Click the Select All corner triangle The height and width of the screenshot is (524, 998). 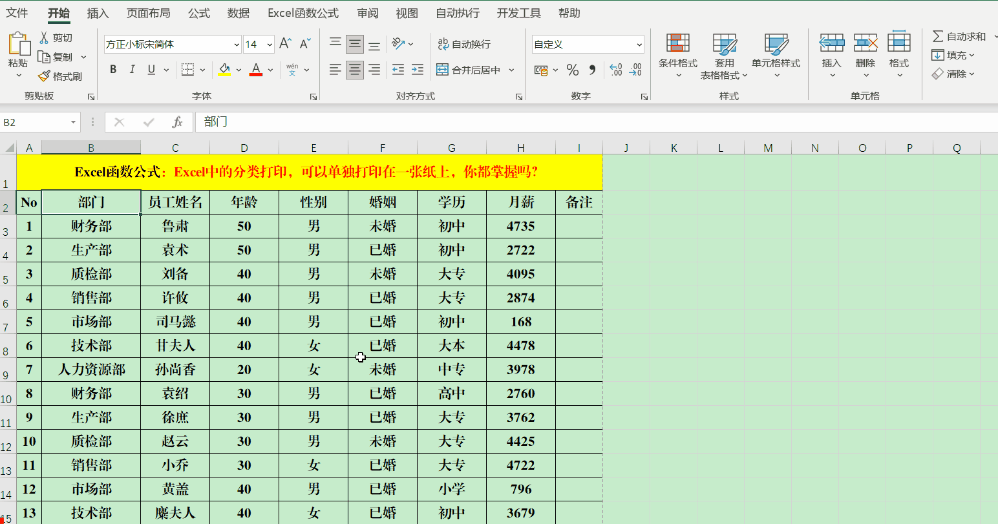click(x=9, y=148)
